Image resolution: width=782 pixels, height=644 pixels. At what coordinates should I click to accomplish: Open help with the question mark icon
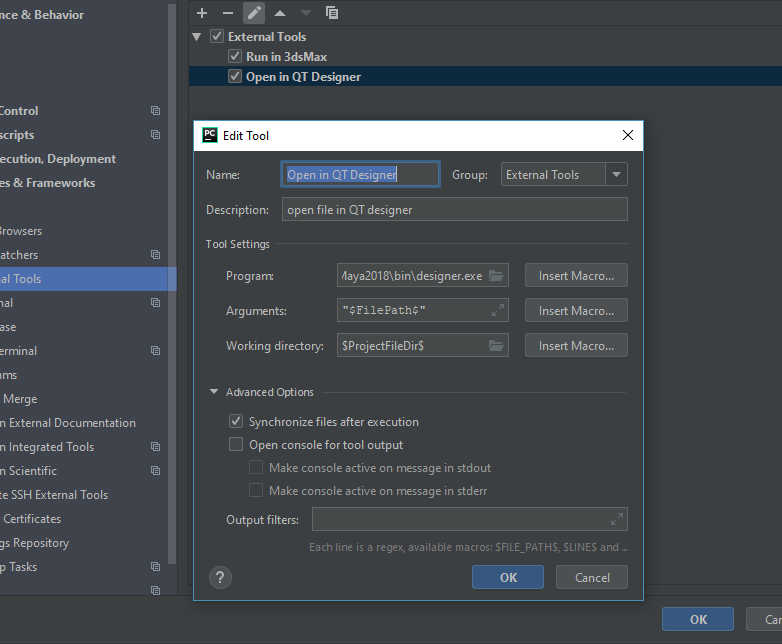pyautogui.click(x=220, y=577)
